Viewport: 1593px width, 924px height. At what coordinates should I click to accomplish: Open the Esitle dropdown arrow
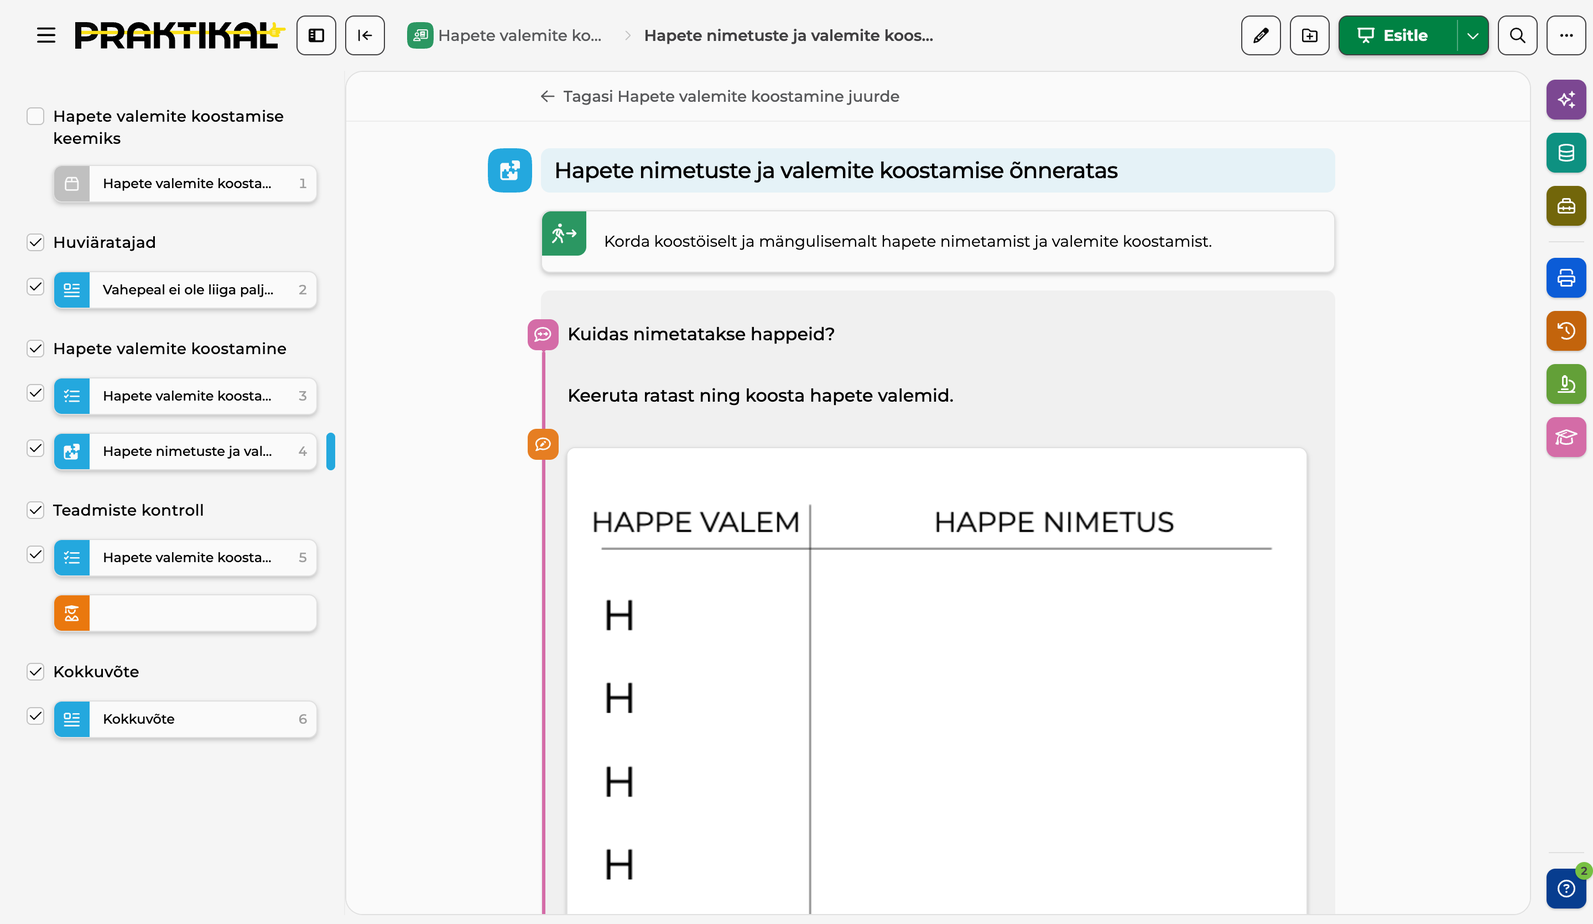coord(1473,36)
